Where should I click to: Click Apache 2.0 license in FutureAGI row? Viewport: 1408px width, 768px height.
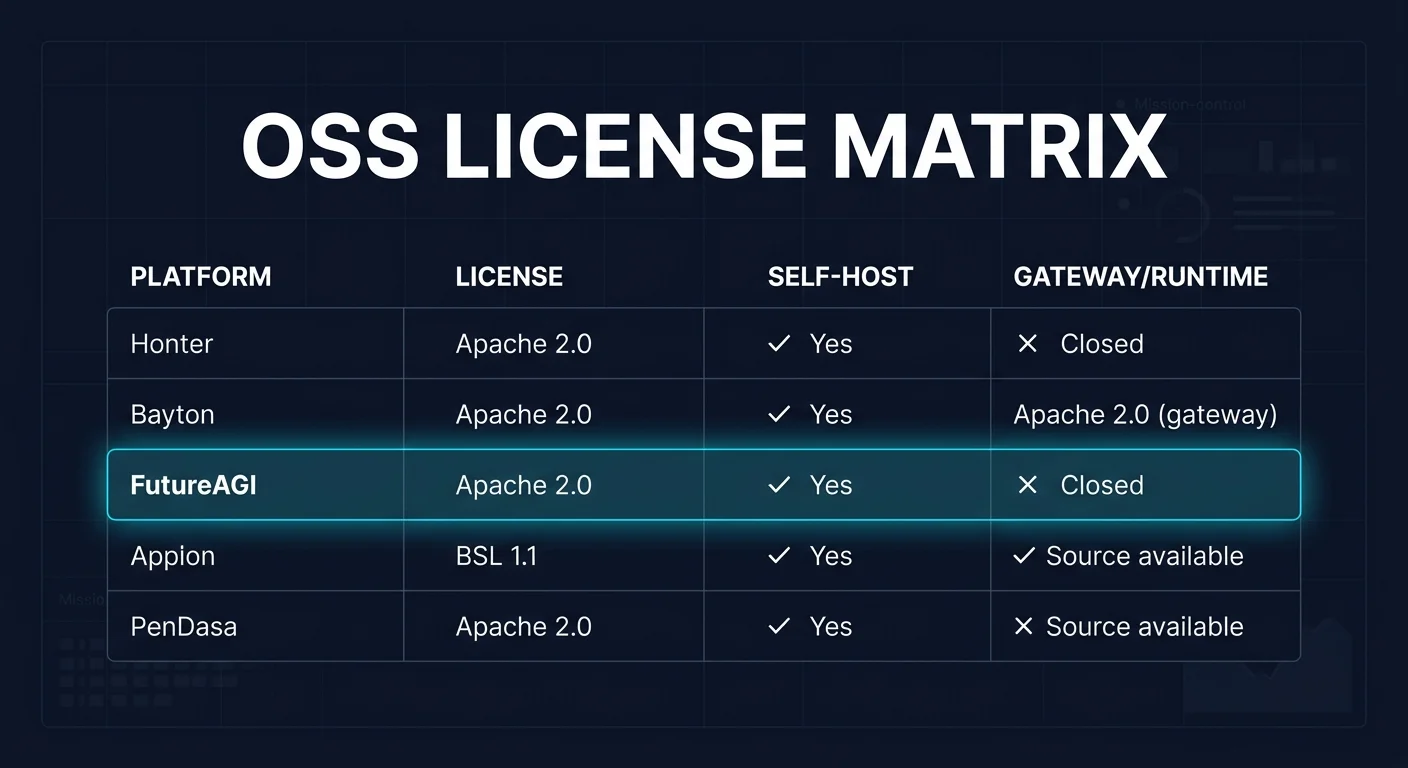(524, 485)
